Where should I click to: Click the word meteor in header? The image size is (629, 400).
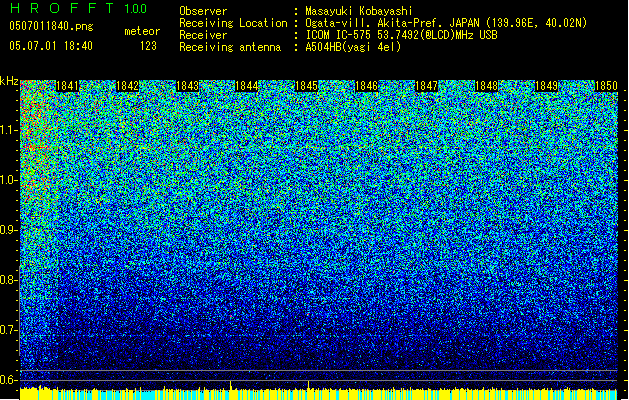(142, 31)
